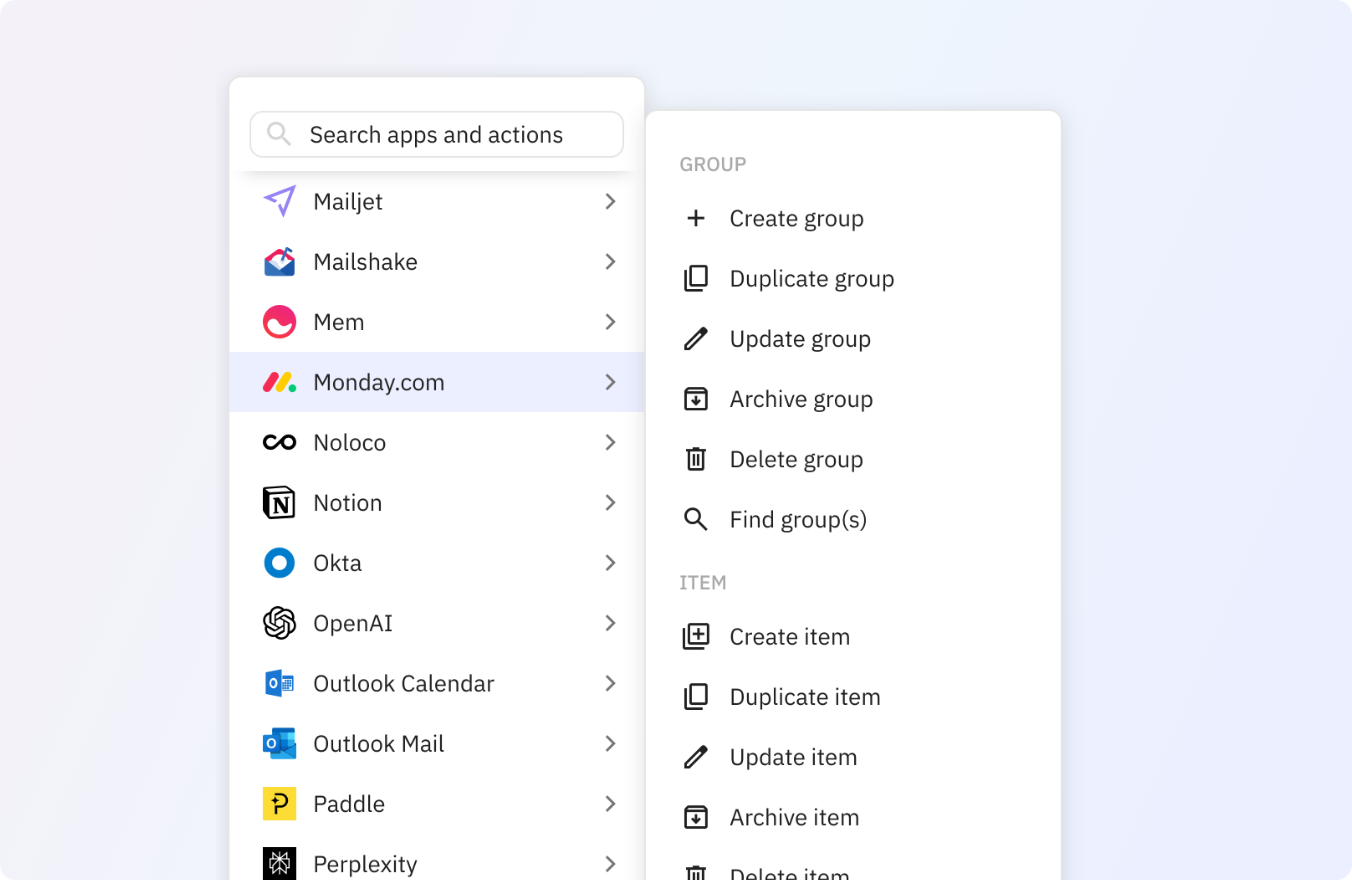Click the pencil icon for Update item

pos(696,758)
